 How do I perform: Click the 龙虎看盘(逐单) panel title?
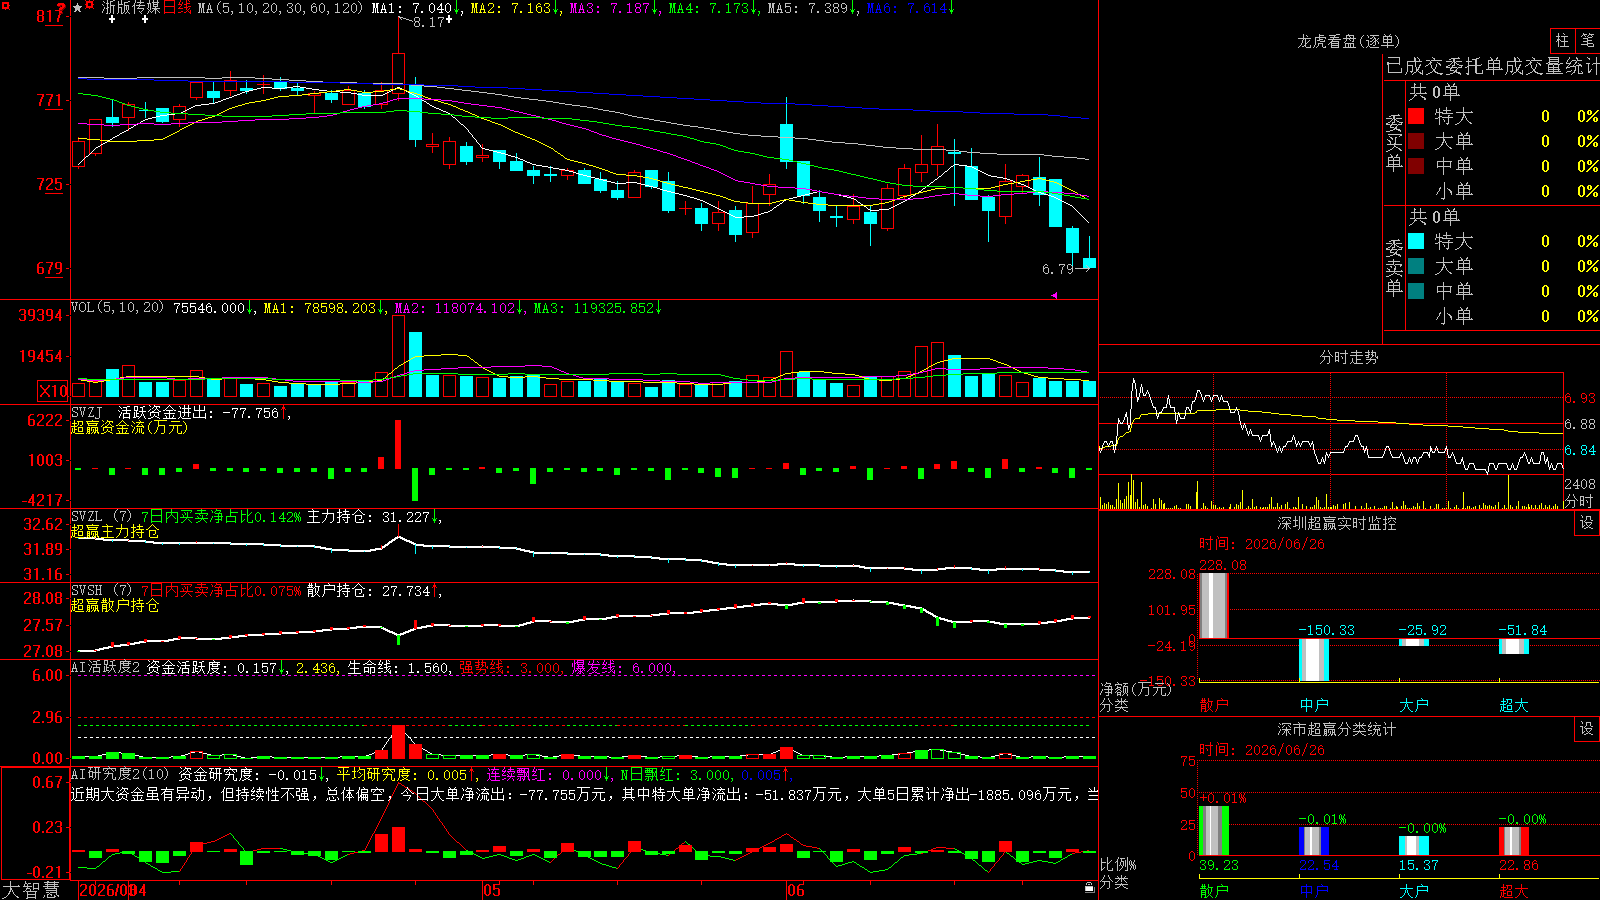1348,41
